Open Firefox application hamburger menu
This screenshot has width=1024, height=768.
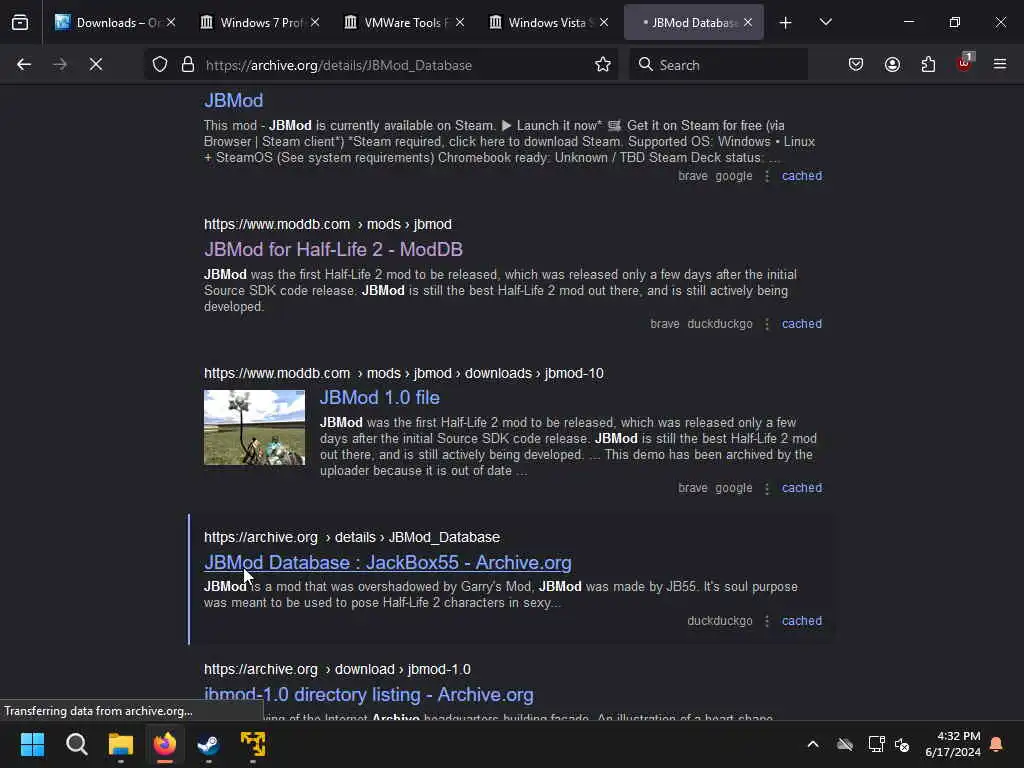tap(1000, 64)
